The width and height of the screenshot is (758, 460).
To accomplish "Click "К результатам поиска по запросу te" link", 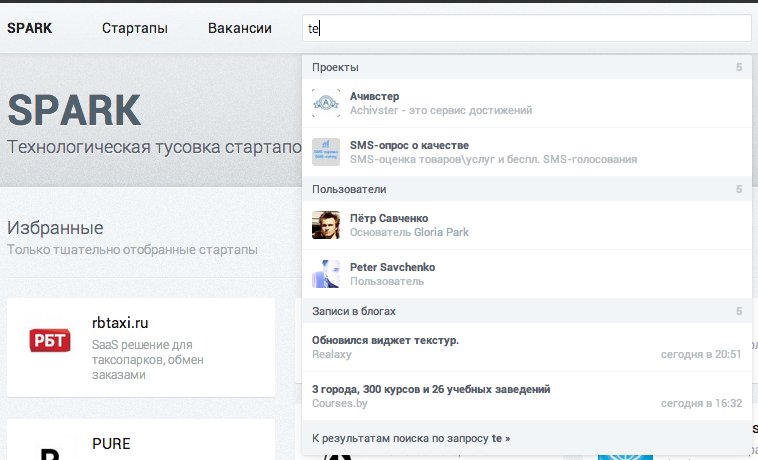I will pos(411,438).
